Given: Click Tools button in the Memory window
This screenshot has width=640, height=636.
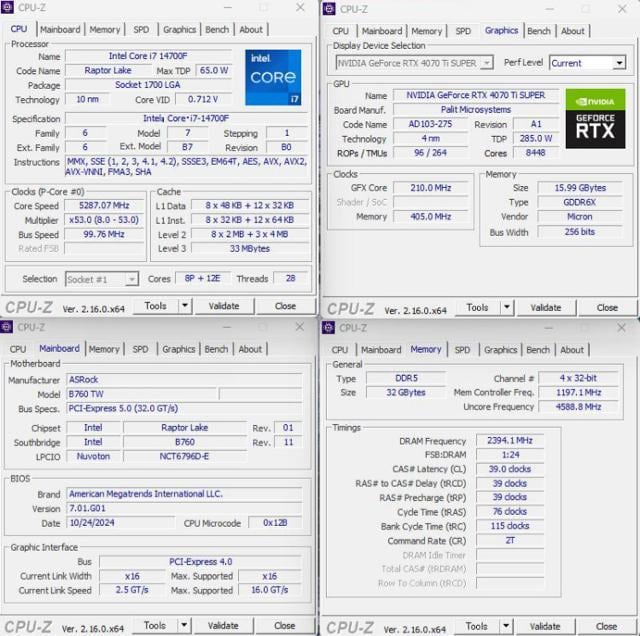Looking at the screenshot, I should click(x=477, y=626).
